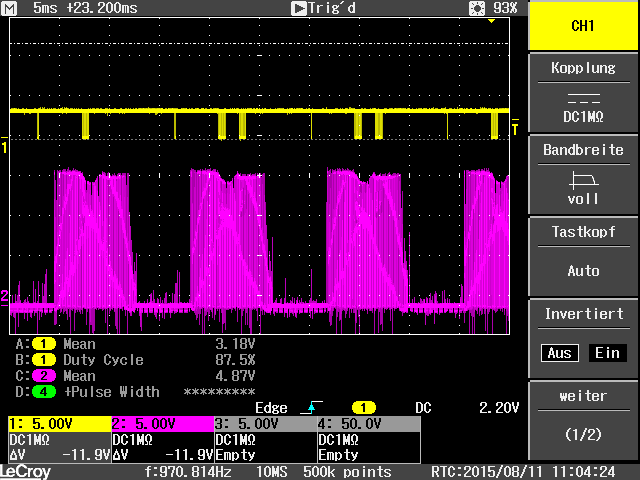Click the RTC date and time readout
Viewport: 640px width, 480px height.
tap(523, 472)
